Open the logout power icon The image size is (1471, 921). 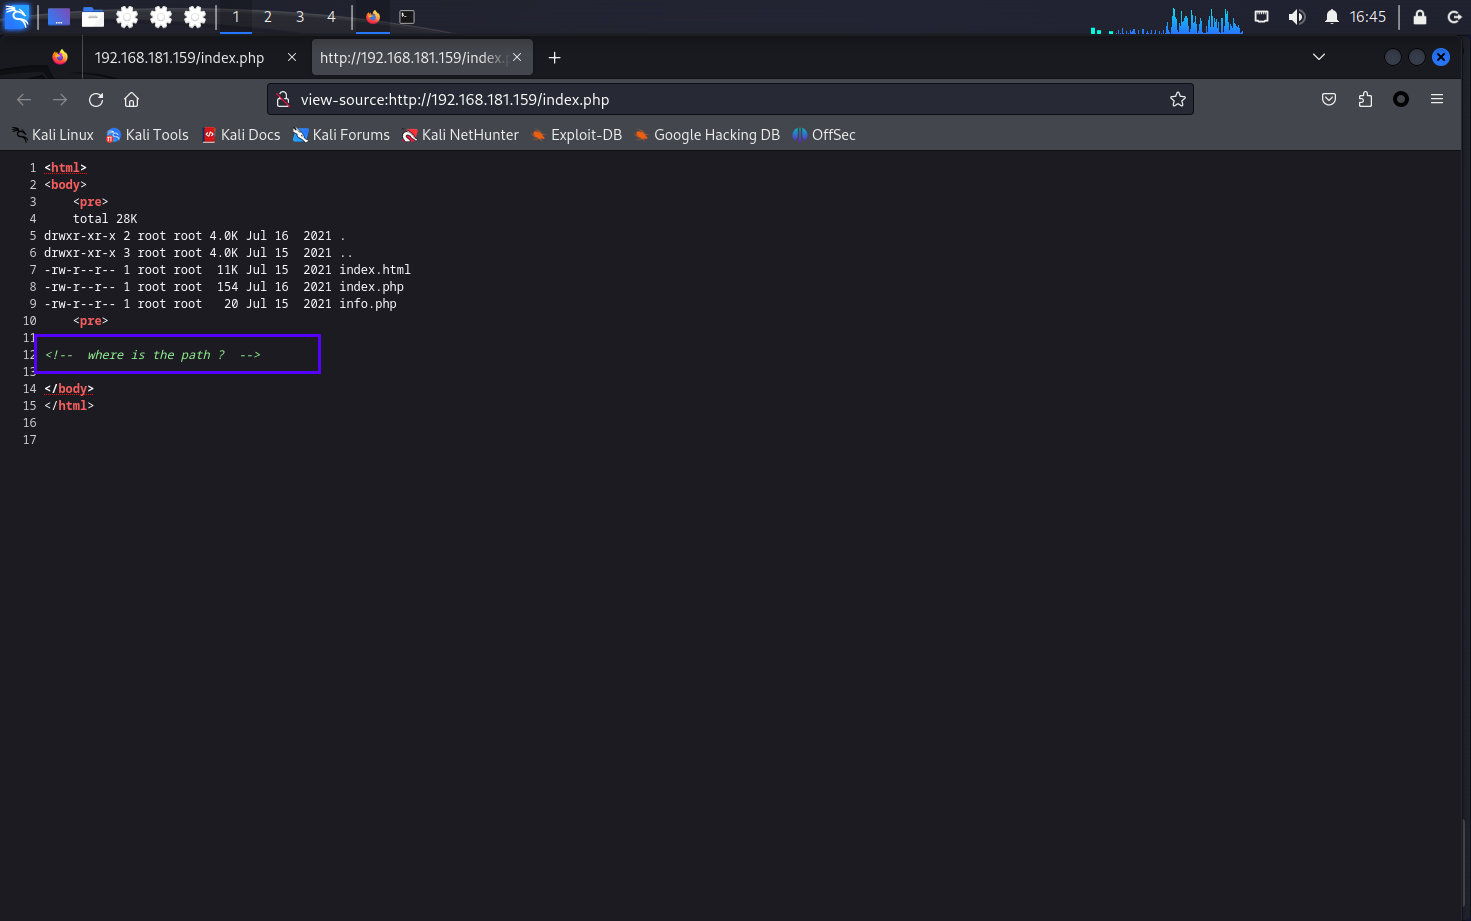1454,17
